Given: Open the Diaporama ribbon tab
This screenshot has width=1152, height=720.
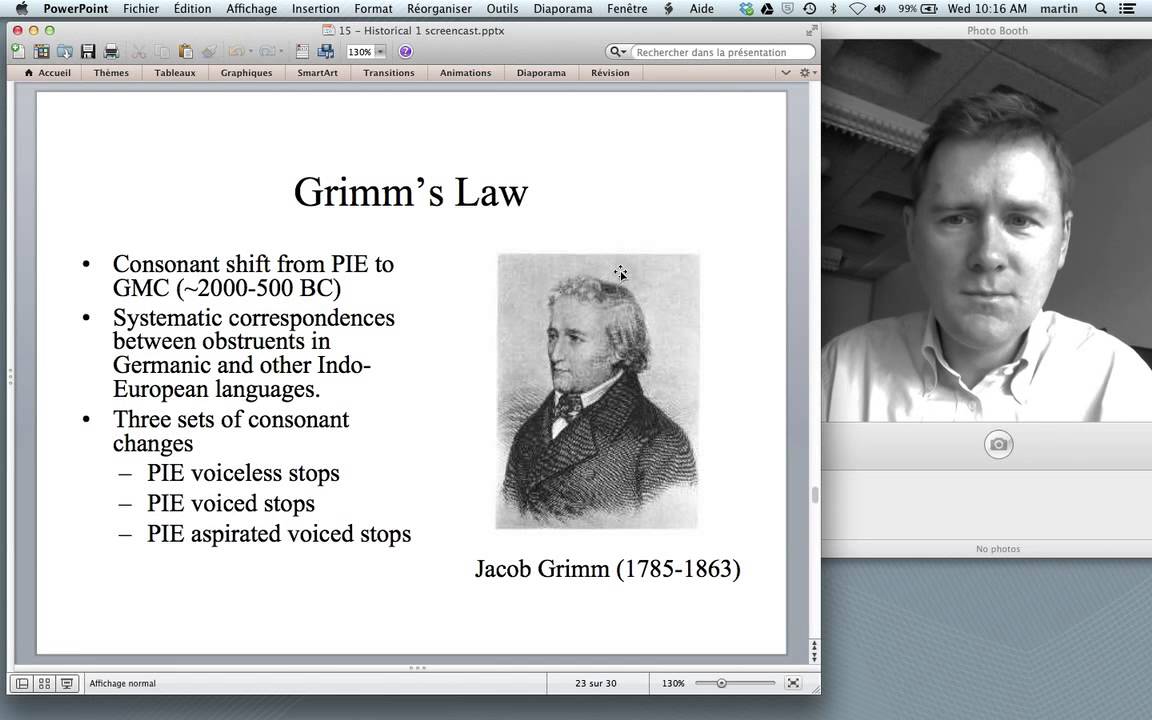Looking at the screenshot, I should point(541,73).
